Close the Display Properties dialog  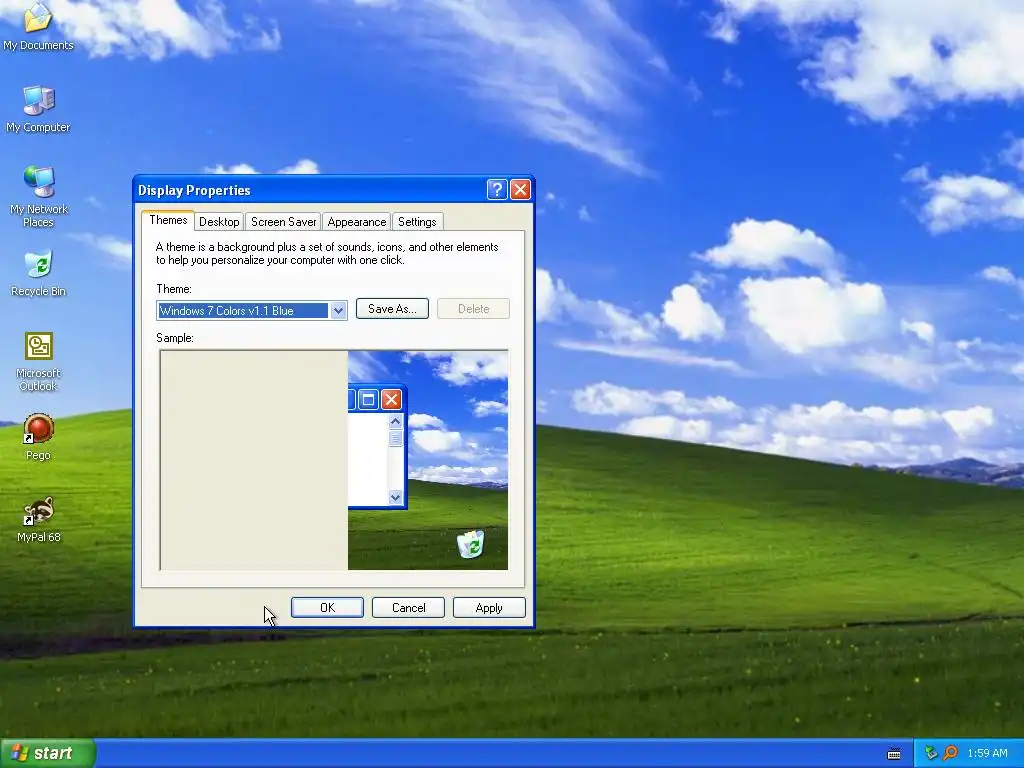click(520, 190)
